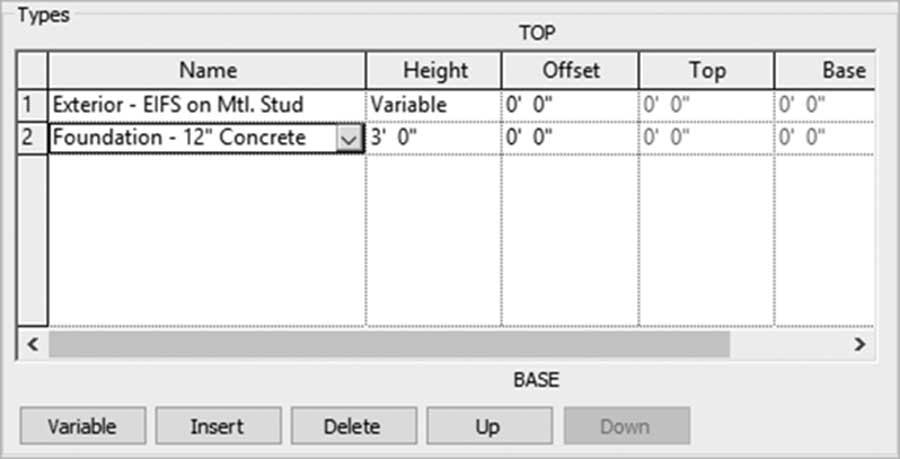Select row header number 2
900x459 pixels.
click(x=32, y=138)
